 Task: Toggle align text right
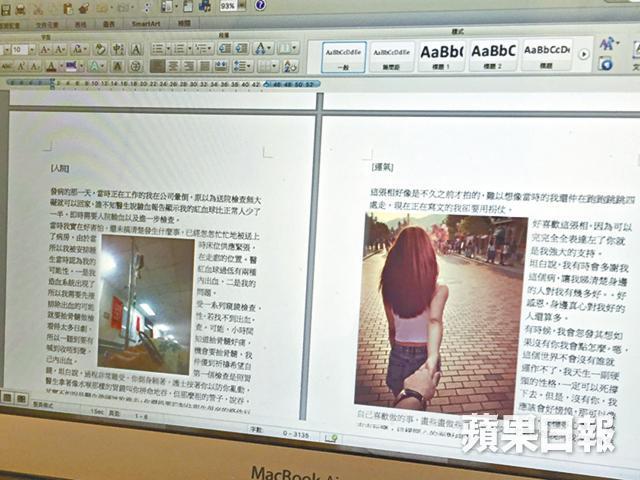(x=189, y=66)
